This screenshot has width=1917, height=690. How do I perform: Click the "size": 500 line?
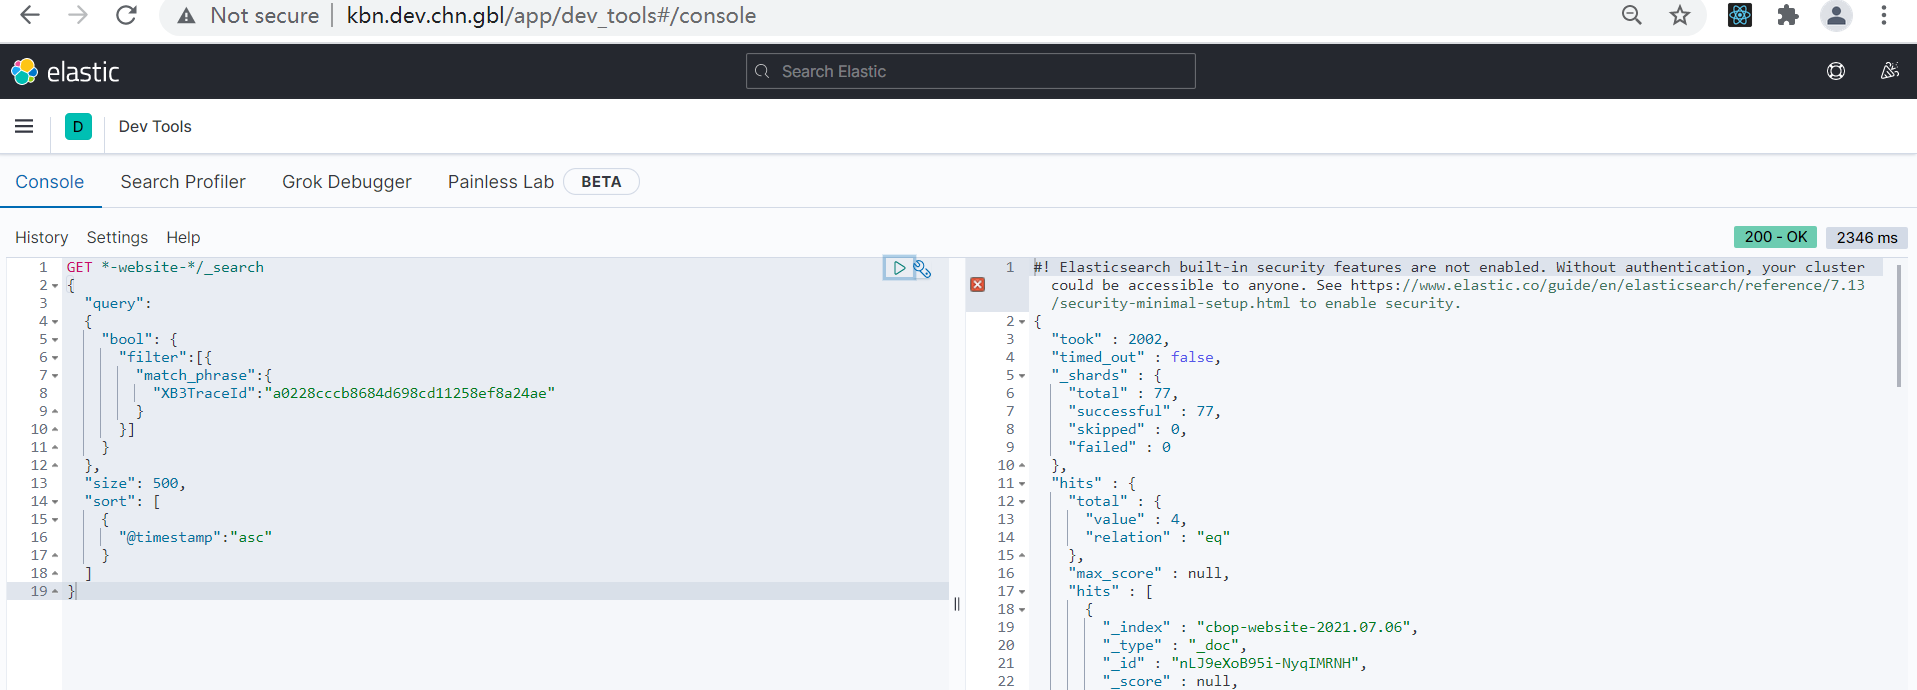click(x=135, y=483)
